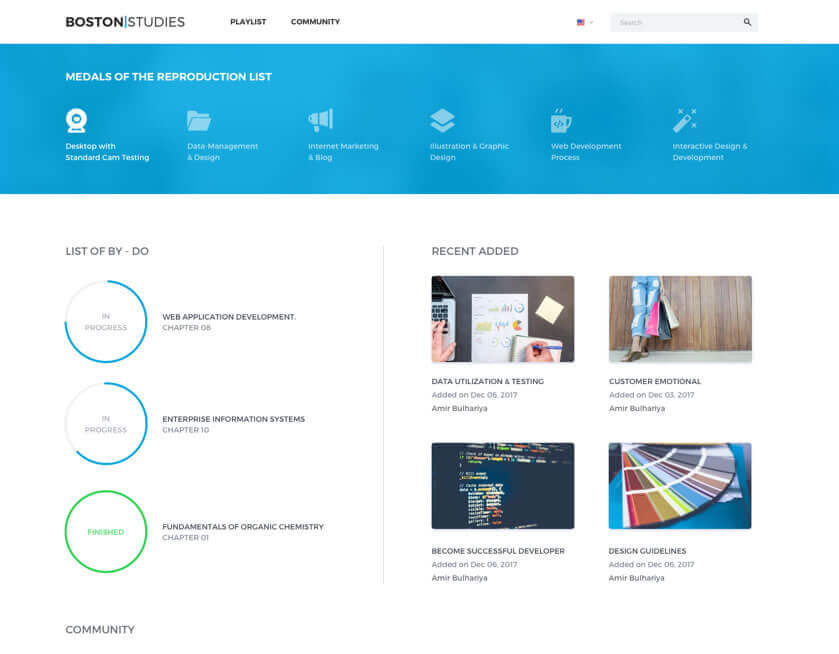Click author Amir Bulhariya under Design Guidelines

coord(637,578)
